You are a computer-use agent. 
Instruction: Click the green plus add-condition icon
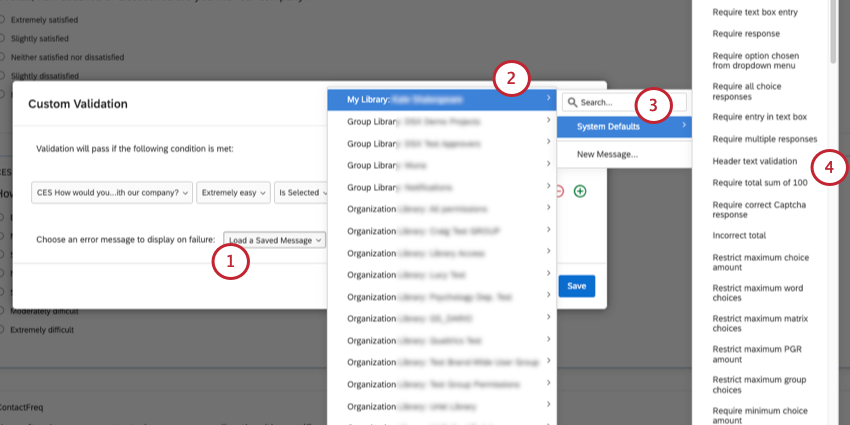pyautogui.click(x=580, y=191)
